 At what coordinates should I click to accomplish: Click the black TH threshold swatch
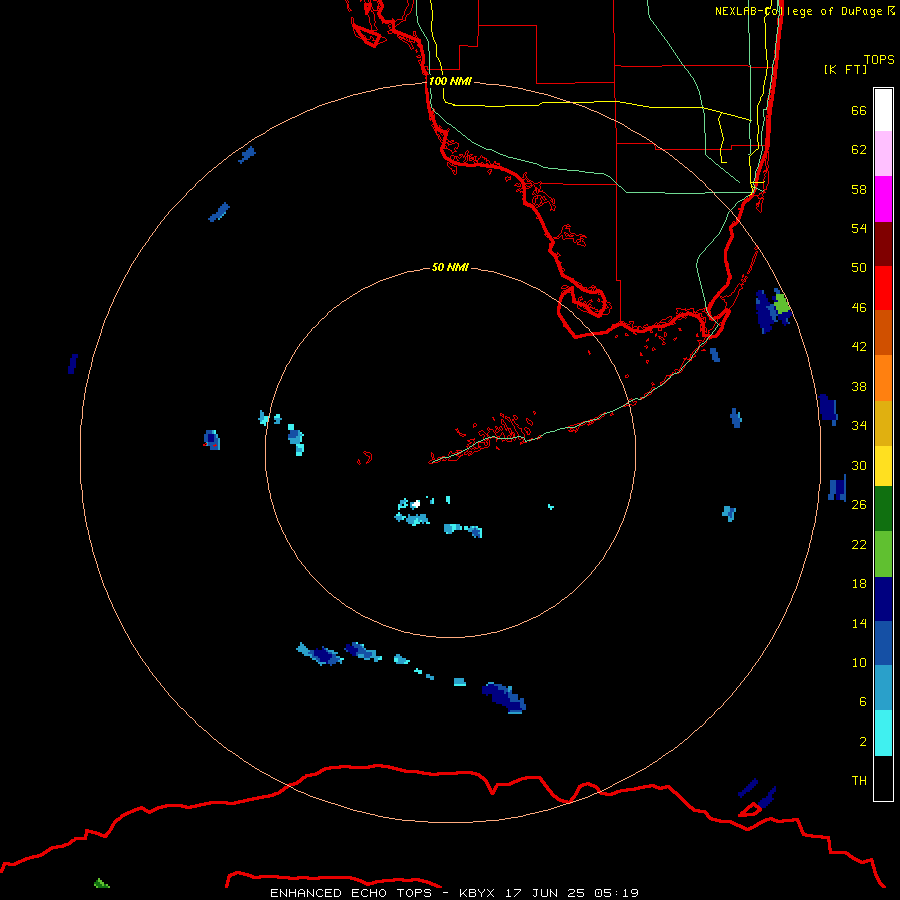883,778
